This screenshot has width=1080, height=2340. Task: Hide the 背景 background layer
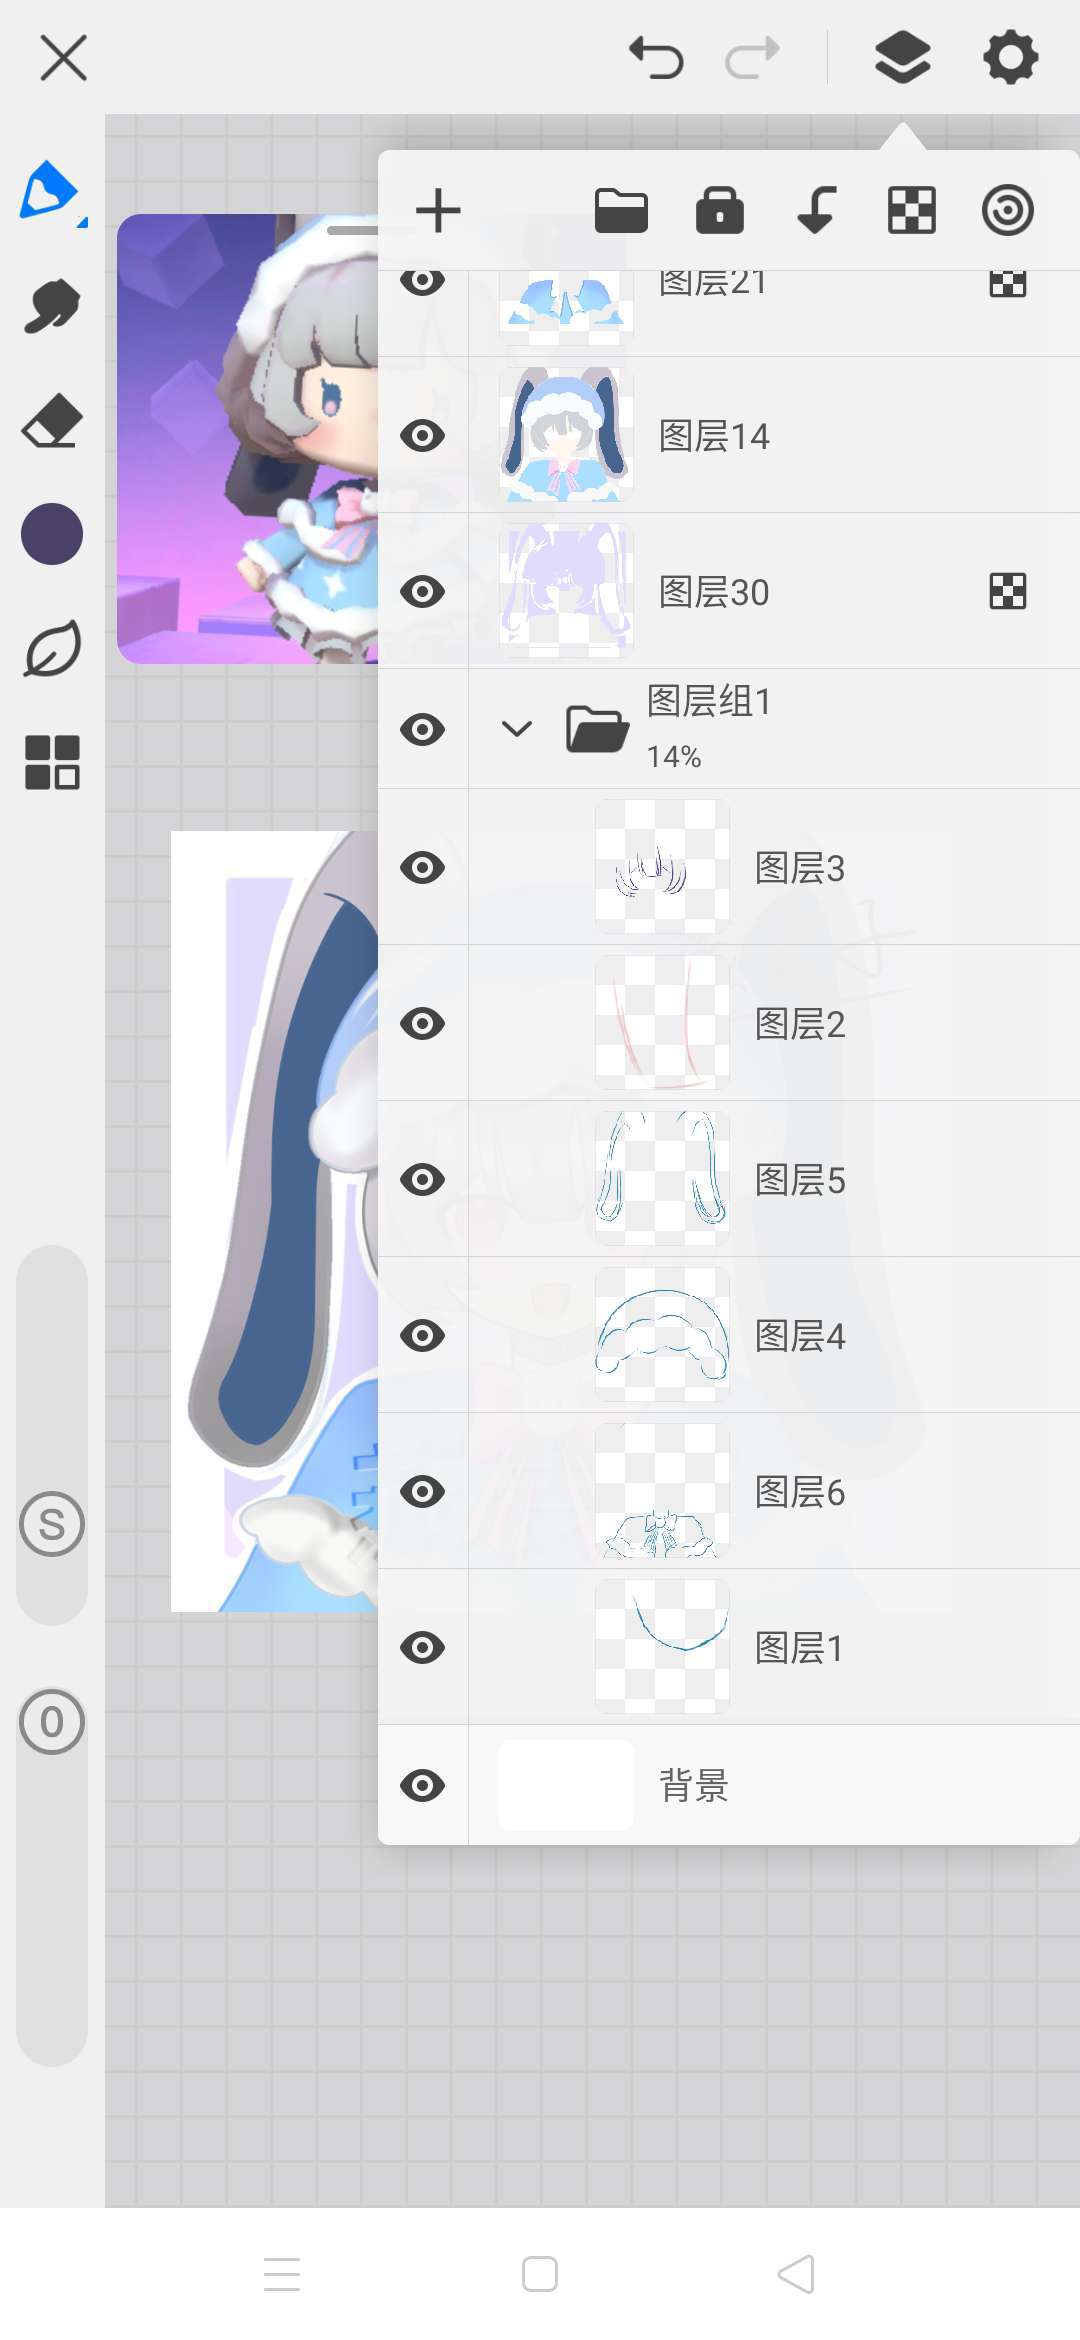(x=422, y=1785)
